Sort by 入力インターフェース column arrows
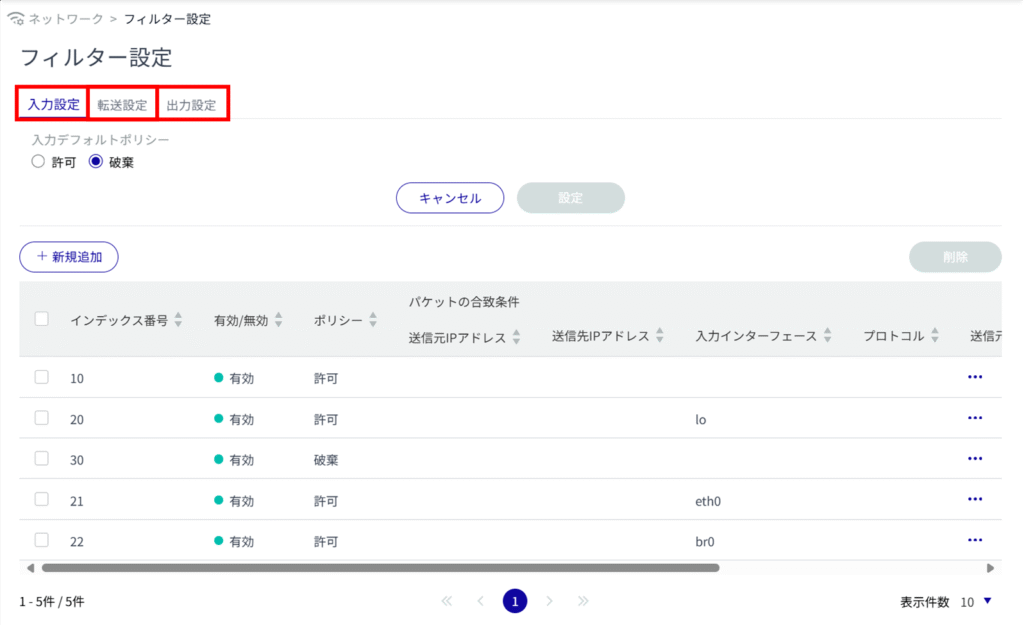 tap(827, 337)
